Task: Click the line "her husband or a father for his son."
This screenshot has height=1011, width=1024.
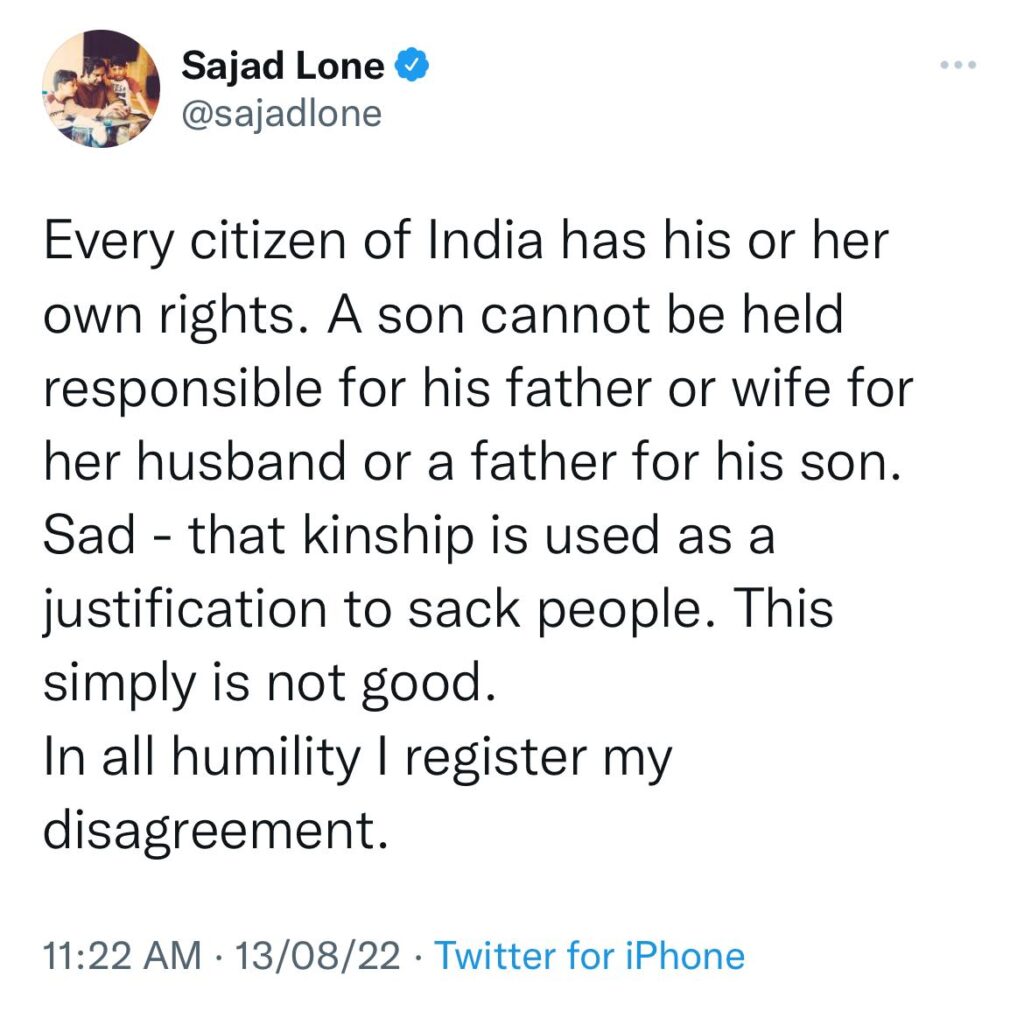Action: pos(472,462)
